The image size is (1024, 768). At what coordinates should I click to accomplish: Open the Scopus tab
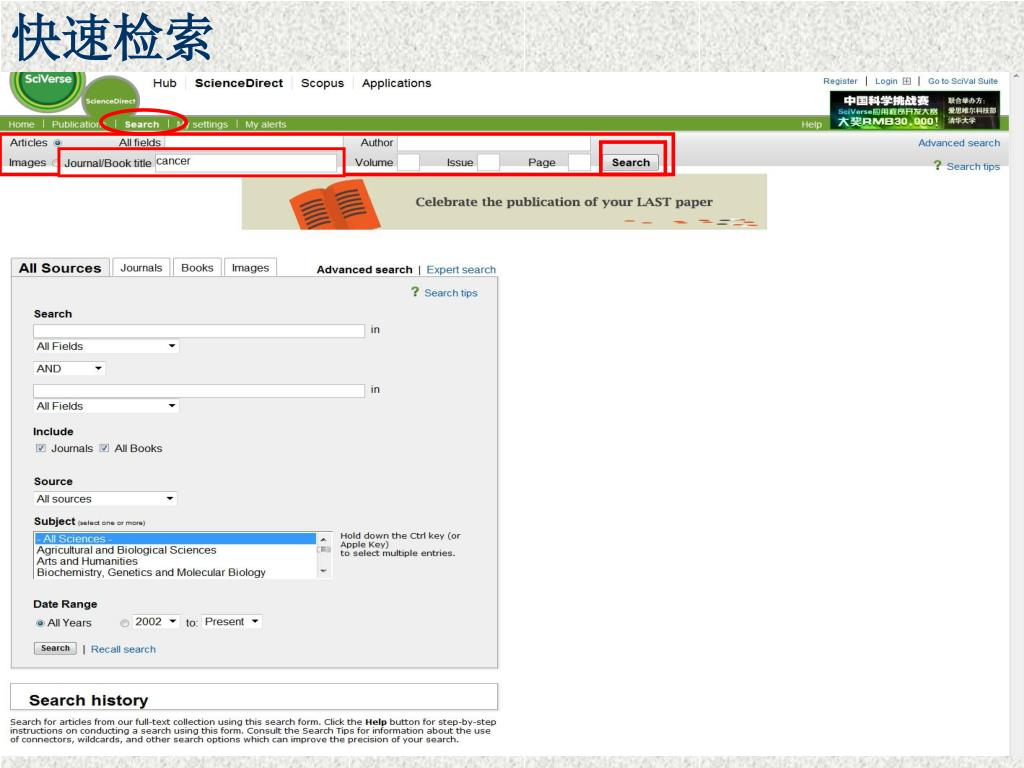(x=322, y=83)
